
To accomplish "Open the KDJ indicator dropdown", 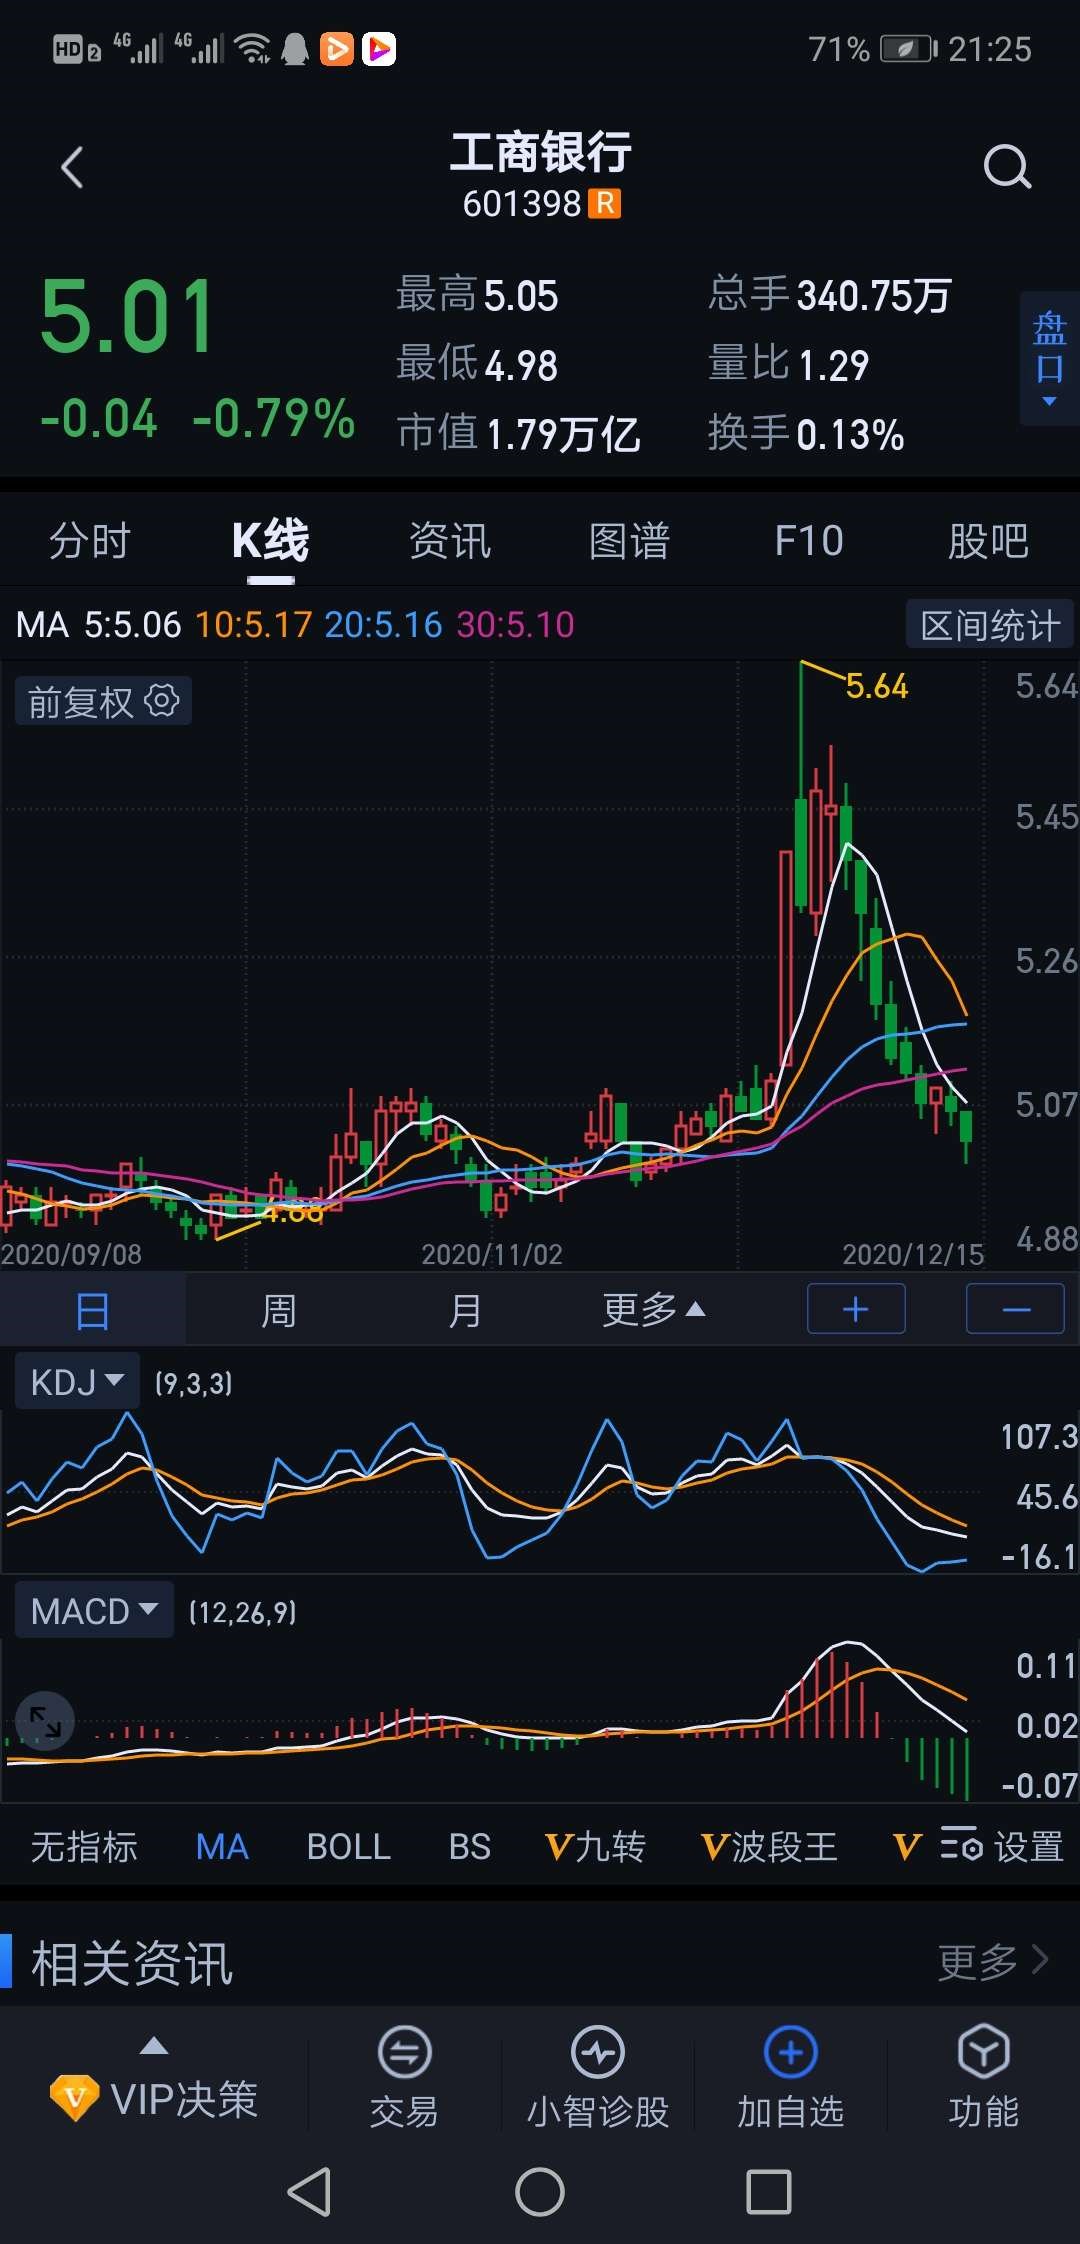I will (77, 1382).
